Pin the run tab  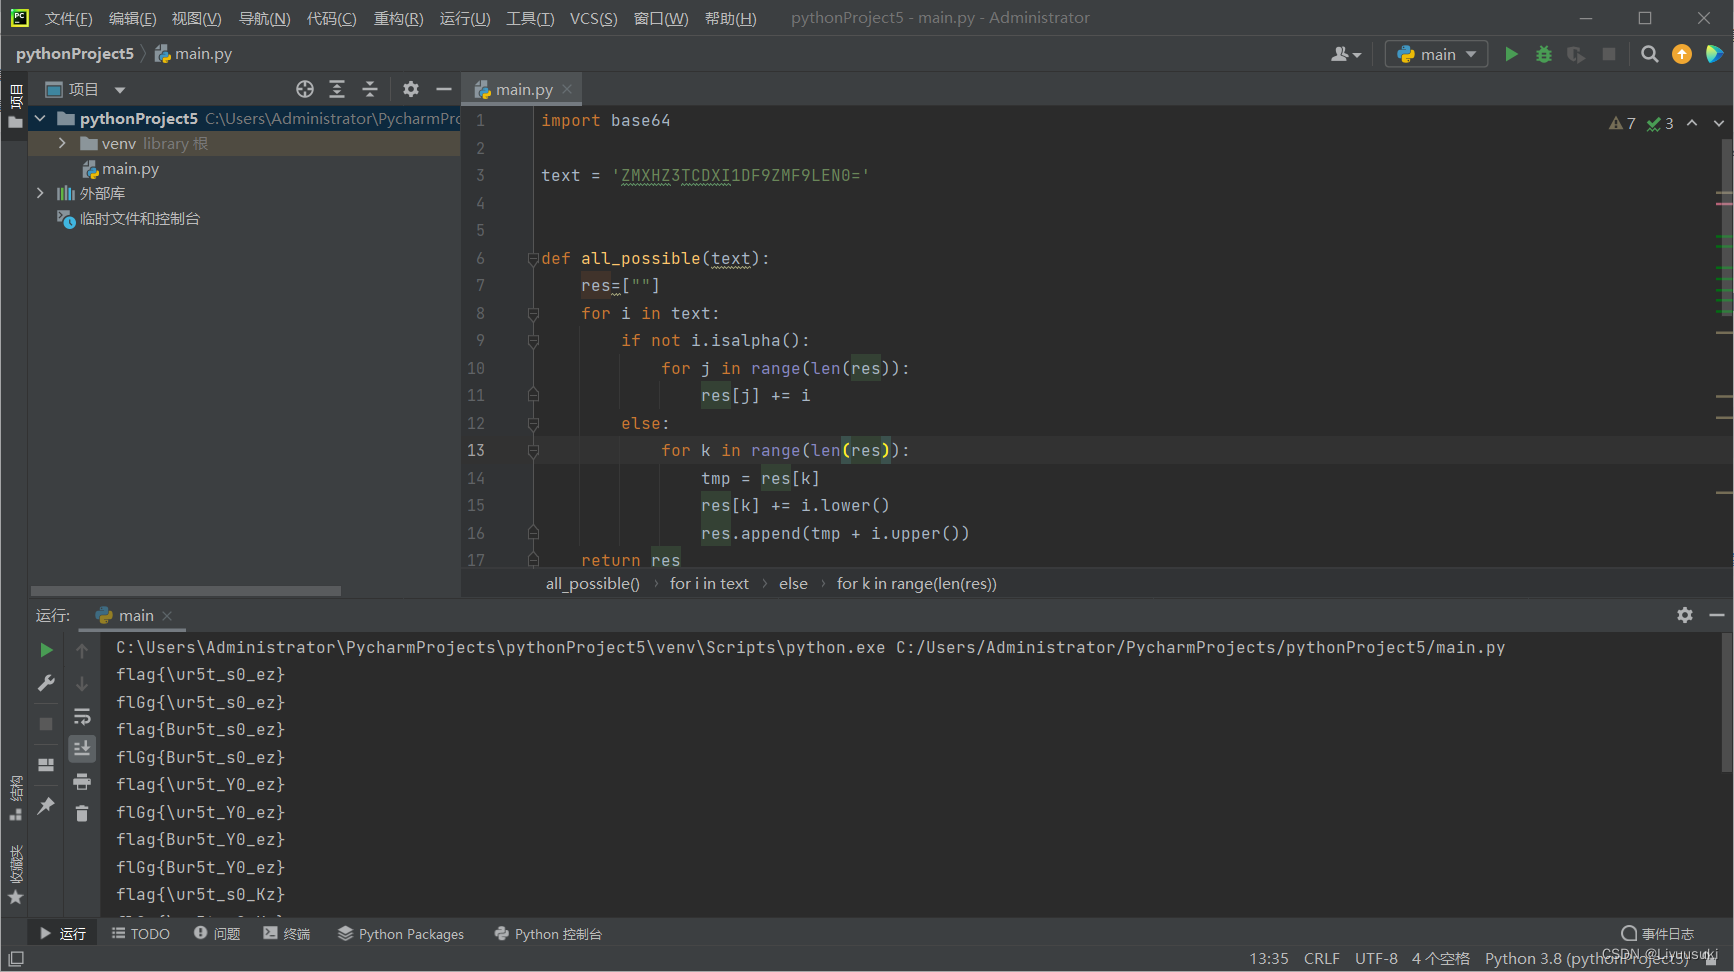[46, 805]
